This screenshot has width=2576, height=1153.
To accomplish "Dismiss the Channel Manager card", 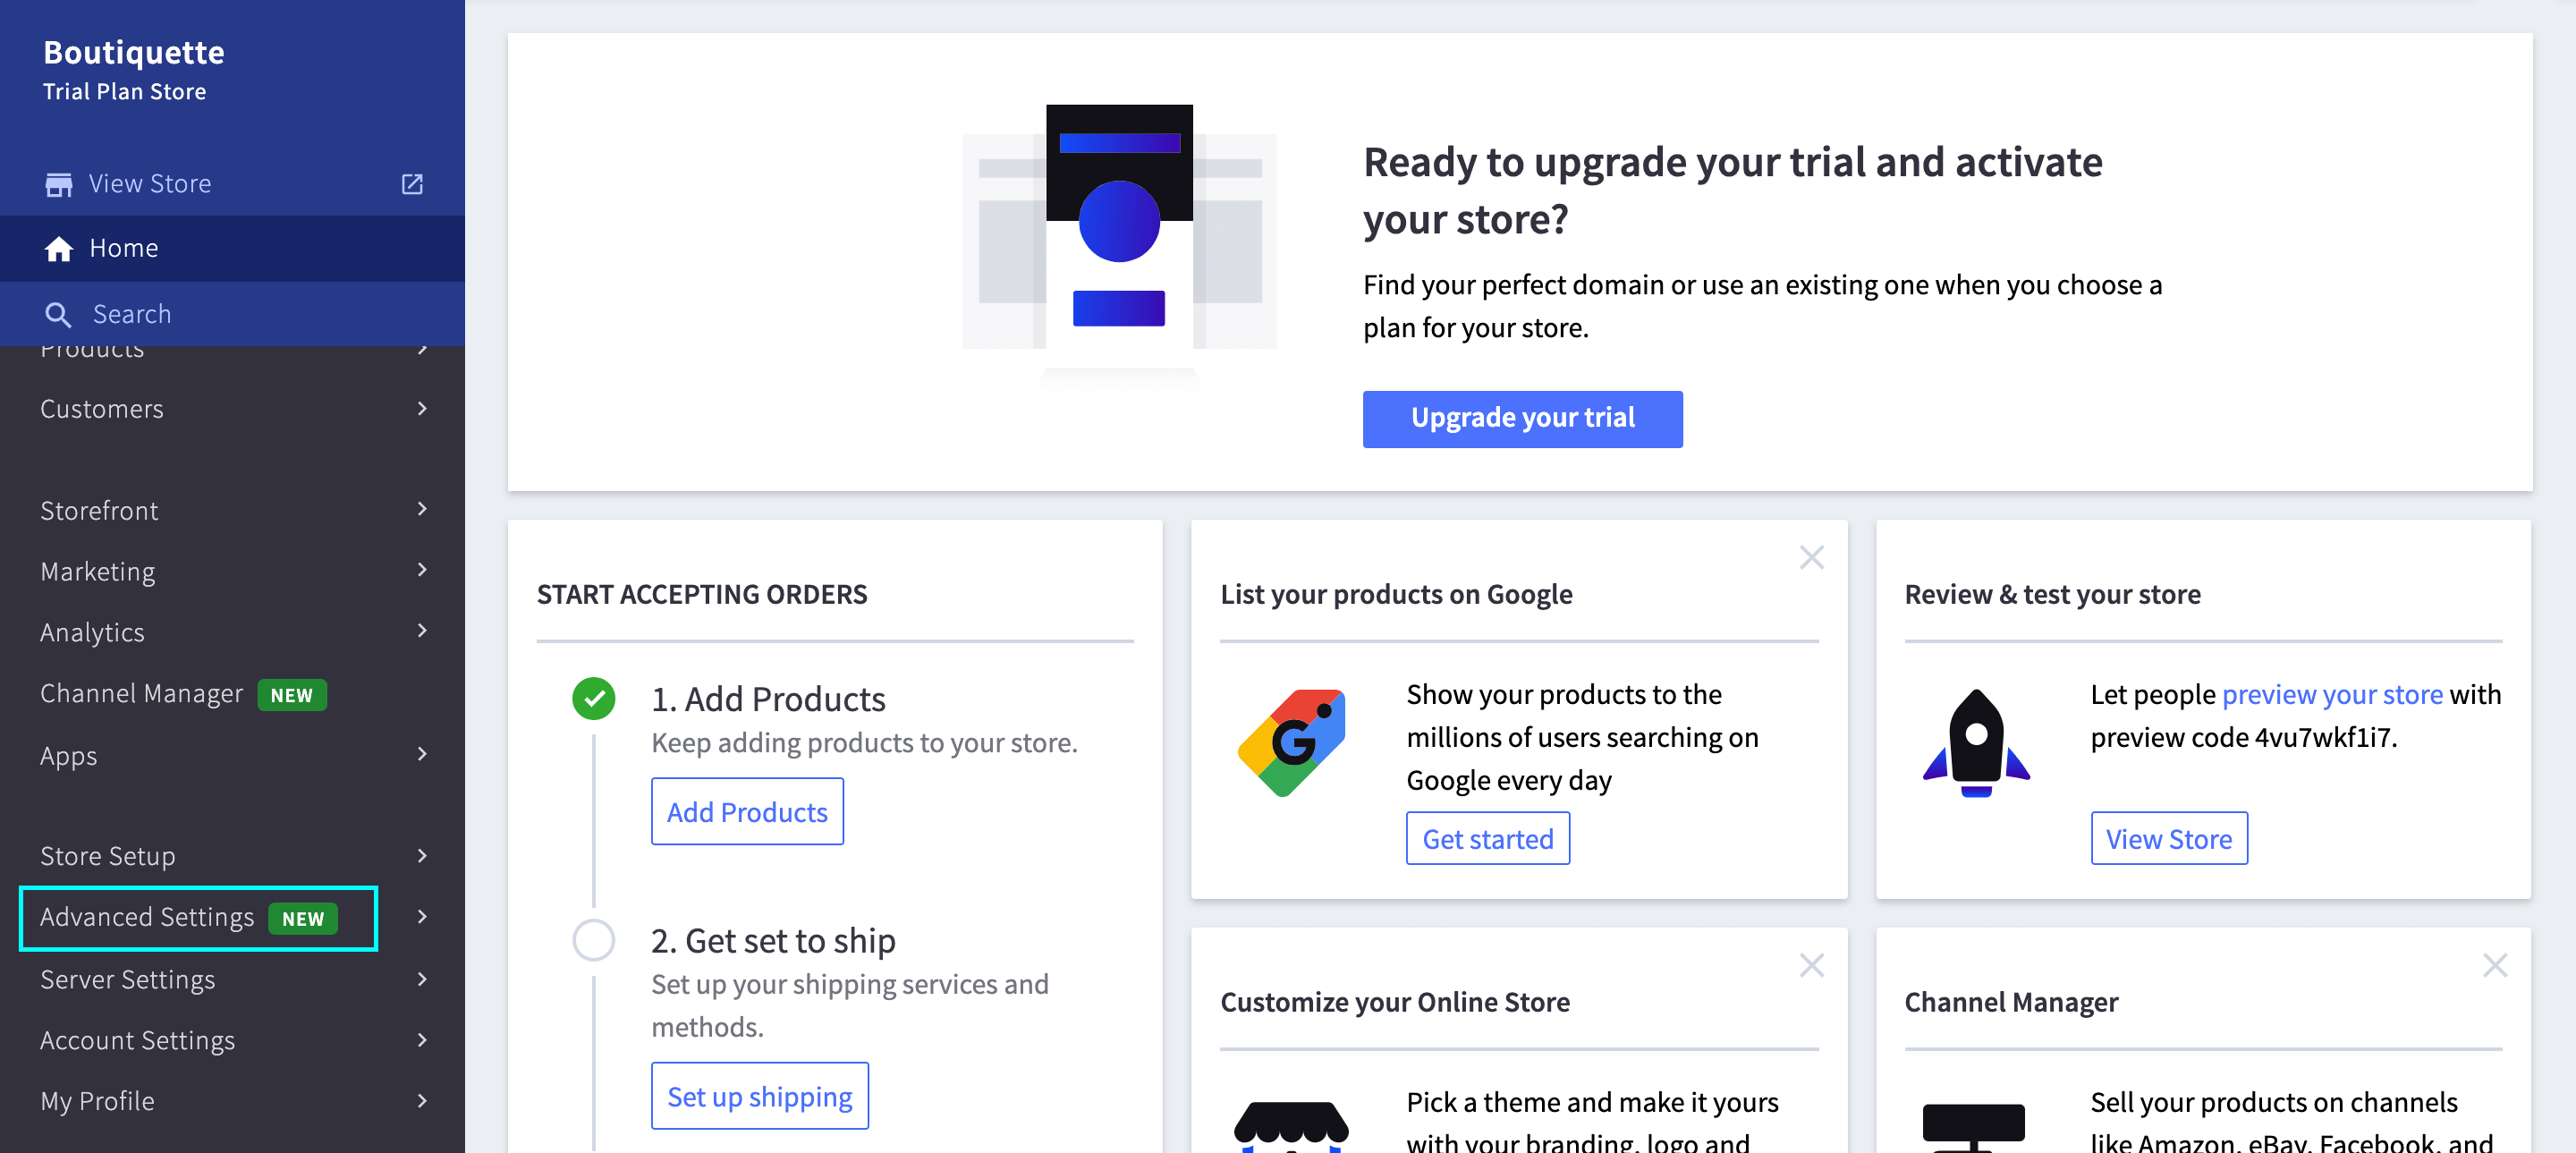I will pyautogui.click(x=2494, y=966).
